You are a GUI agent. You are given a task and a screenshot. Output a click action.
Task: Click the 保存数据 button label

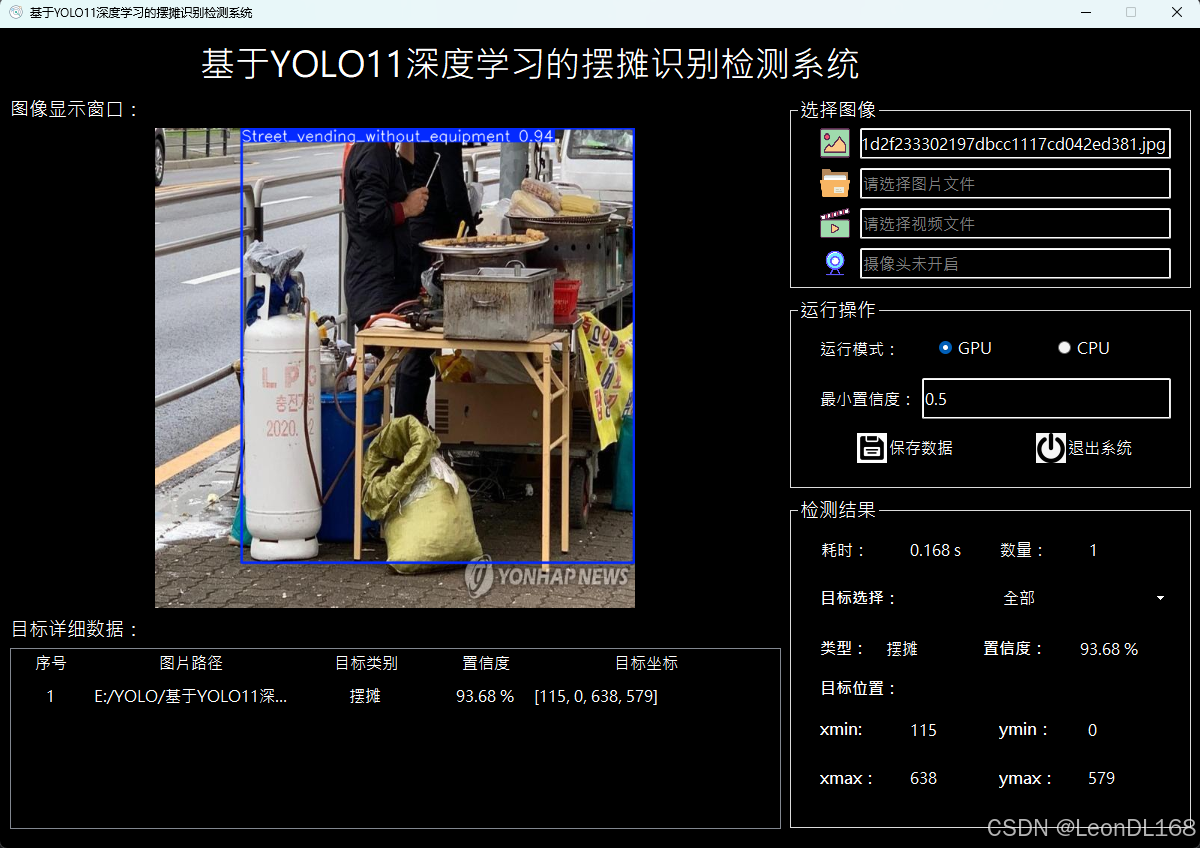(x=921, y=448)
